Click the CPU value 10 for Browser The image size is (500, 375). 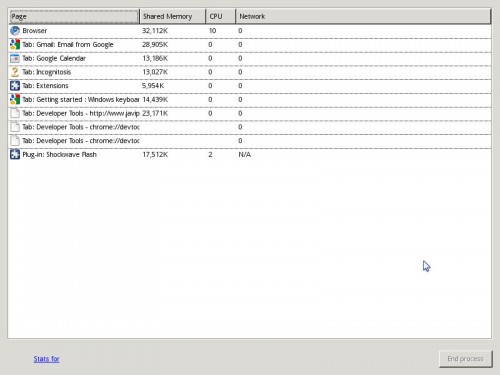coord(212,31)
